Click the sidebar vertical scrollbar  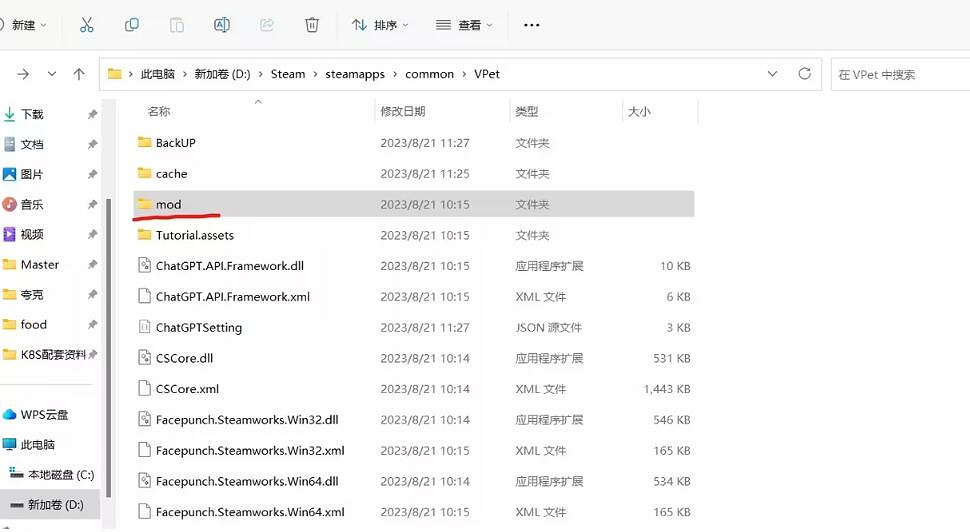coord(109,348)
